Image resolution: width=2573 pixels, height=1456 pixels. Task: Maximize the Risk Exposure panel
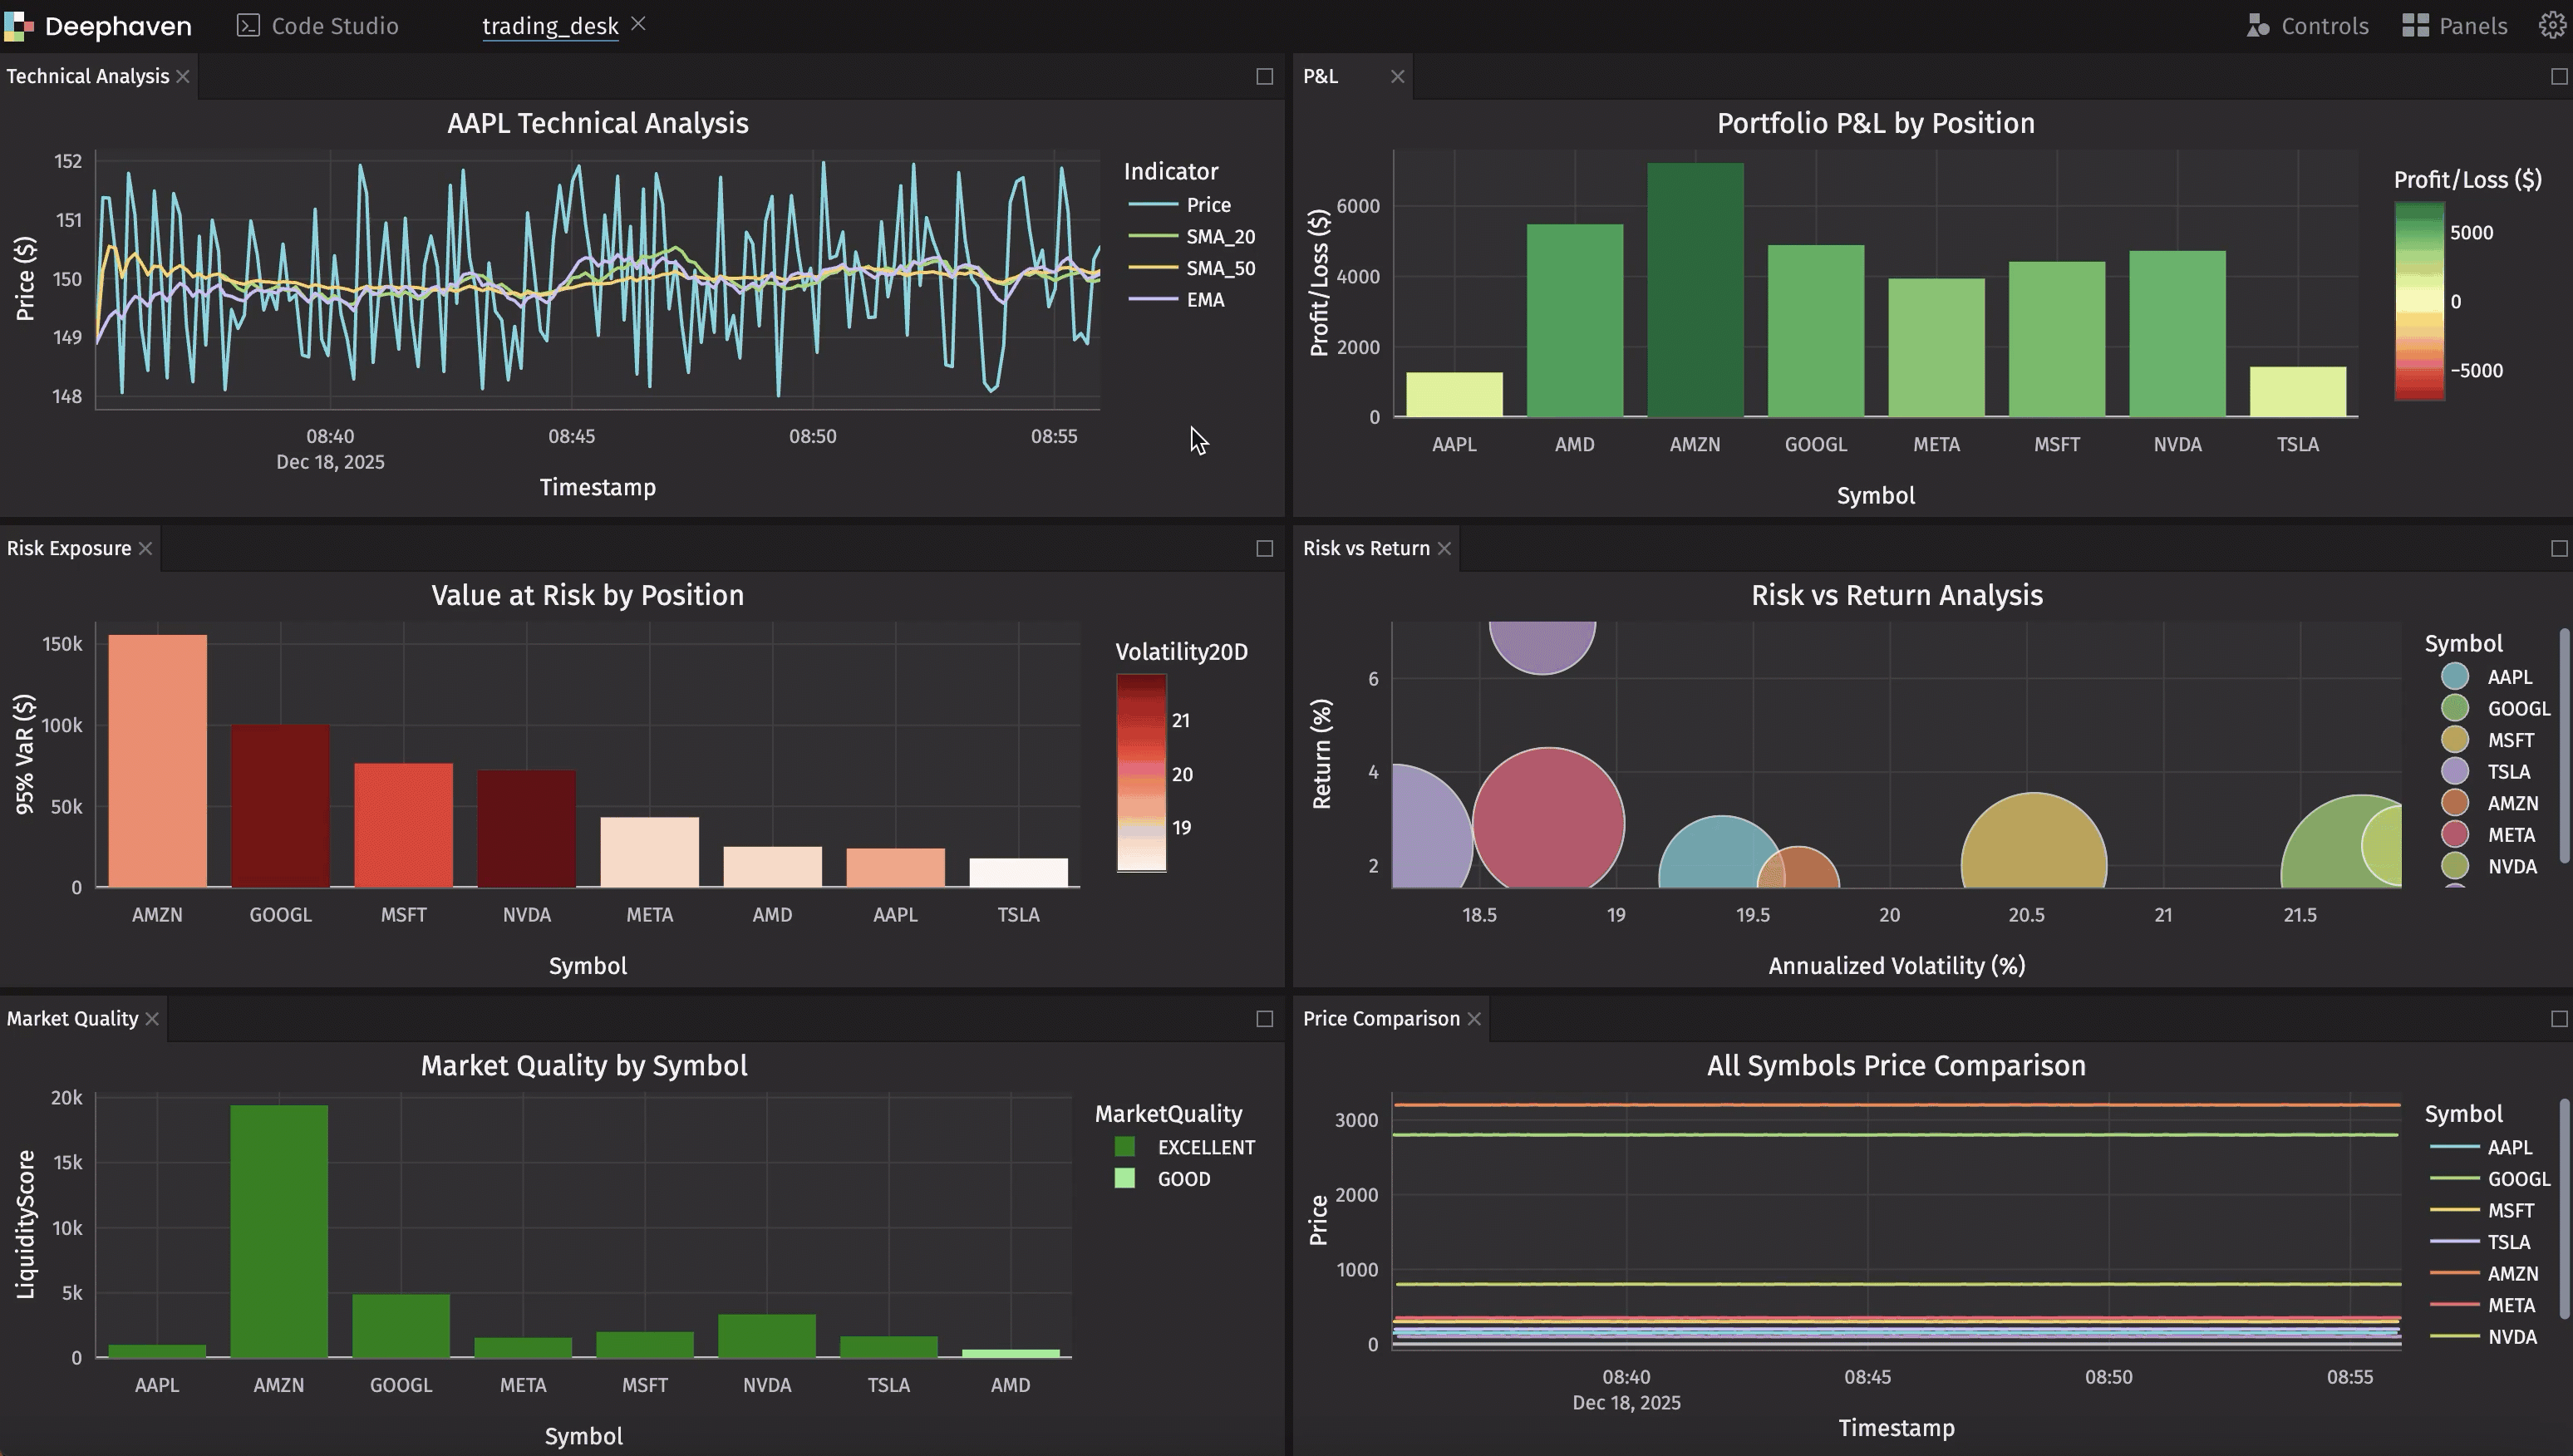1264,549
